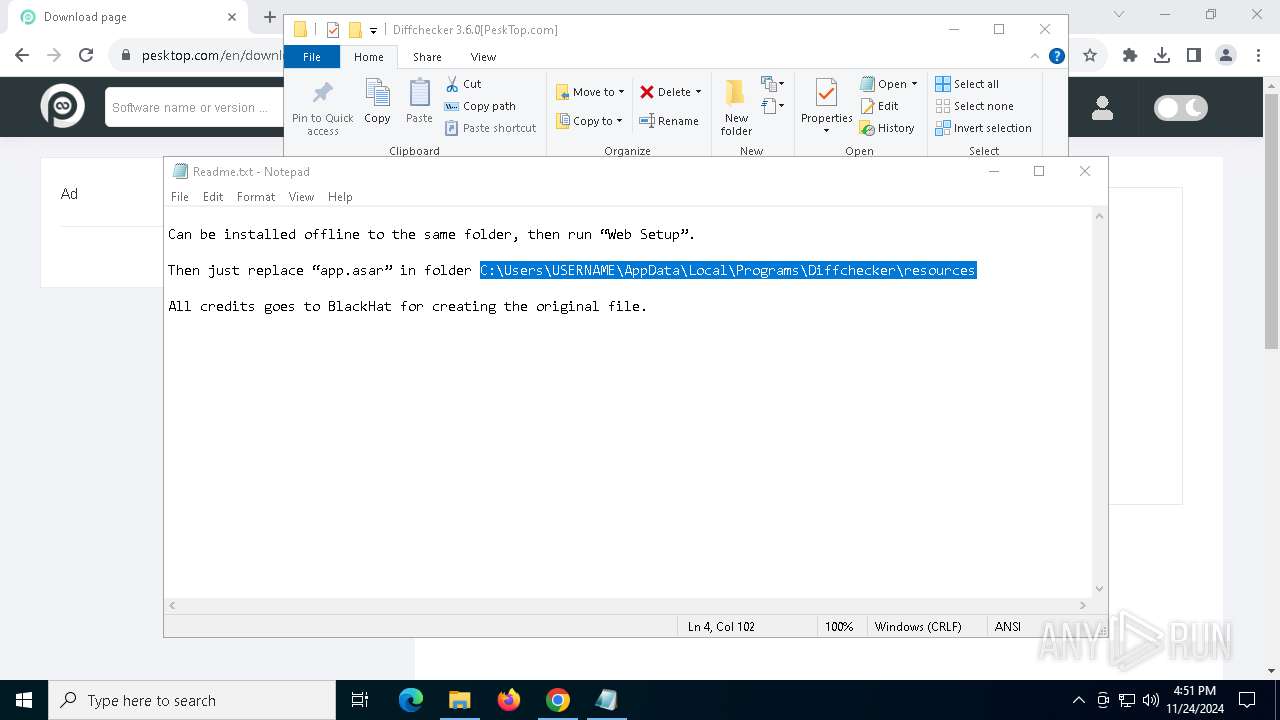Open Notepad Help menu
The image size is (1280, 720).
[x=340, y=197]
